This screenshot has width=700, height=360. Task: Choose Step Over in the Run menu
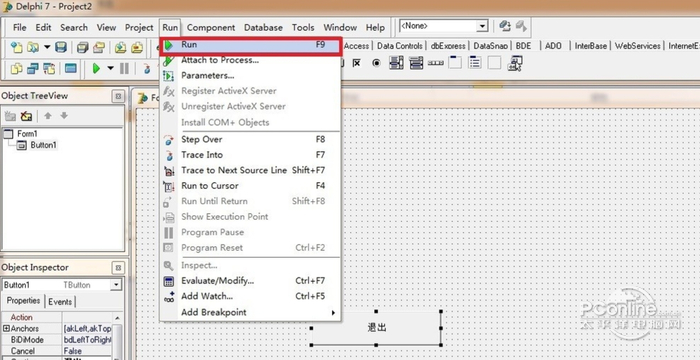tap(250, 139)
